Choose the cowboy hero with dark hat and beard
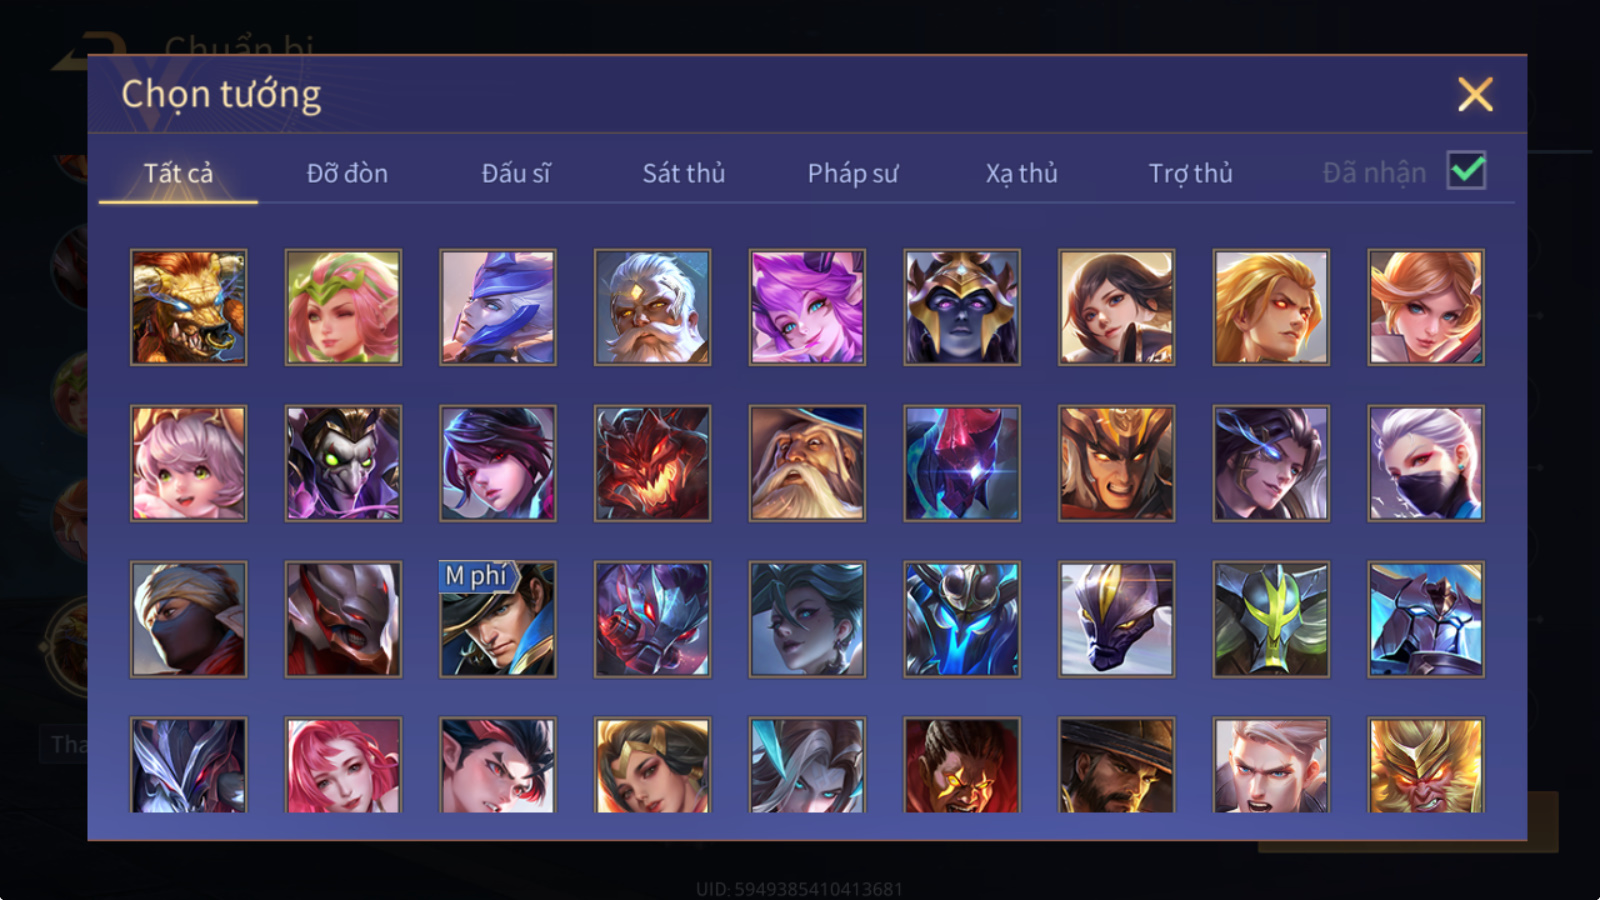Viewport: 1600px width, 900px height. 1116,765
